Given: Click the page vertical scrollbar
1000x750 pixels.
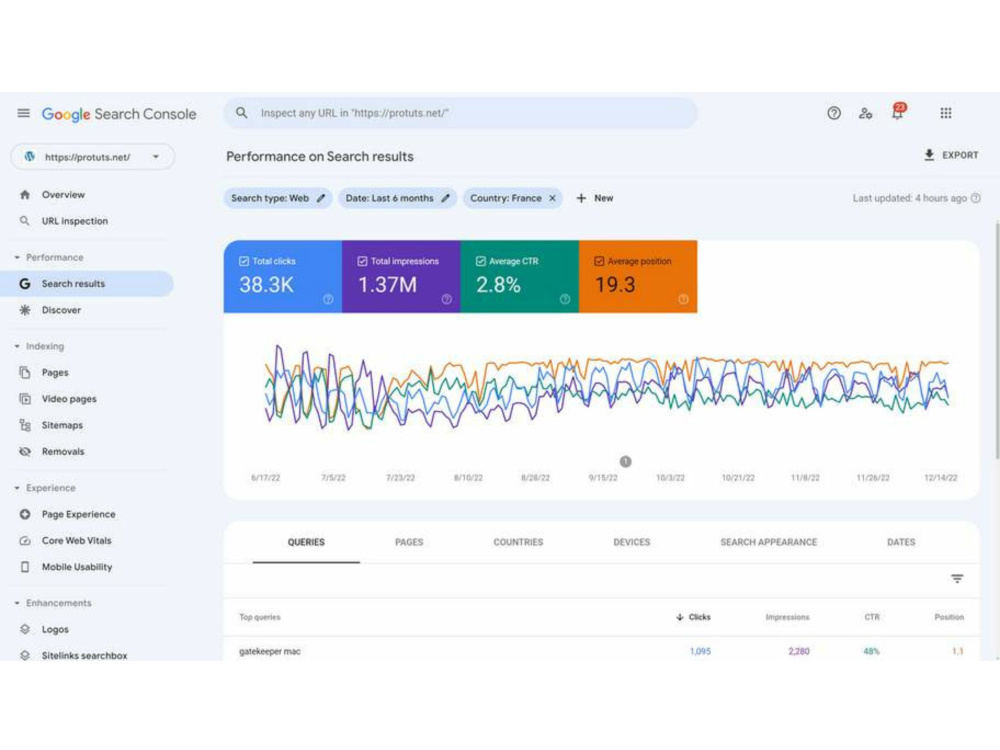Looking at the screenshot, I should point(997,340).
